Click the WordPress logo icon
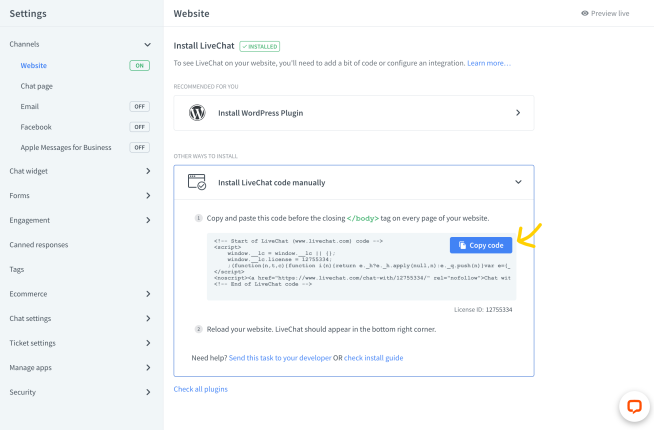654x430 pixels. coord(197,113)
